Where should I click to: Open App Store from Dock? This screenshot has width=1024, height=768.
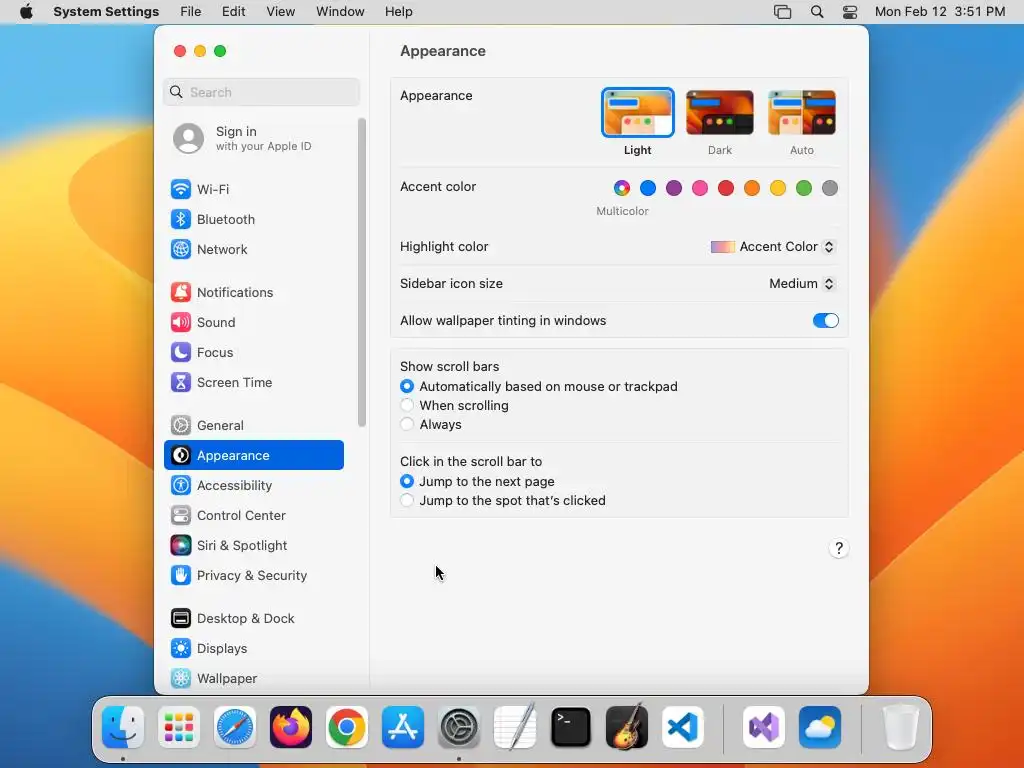[x=403, y=727]
